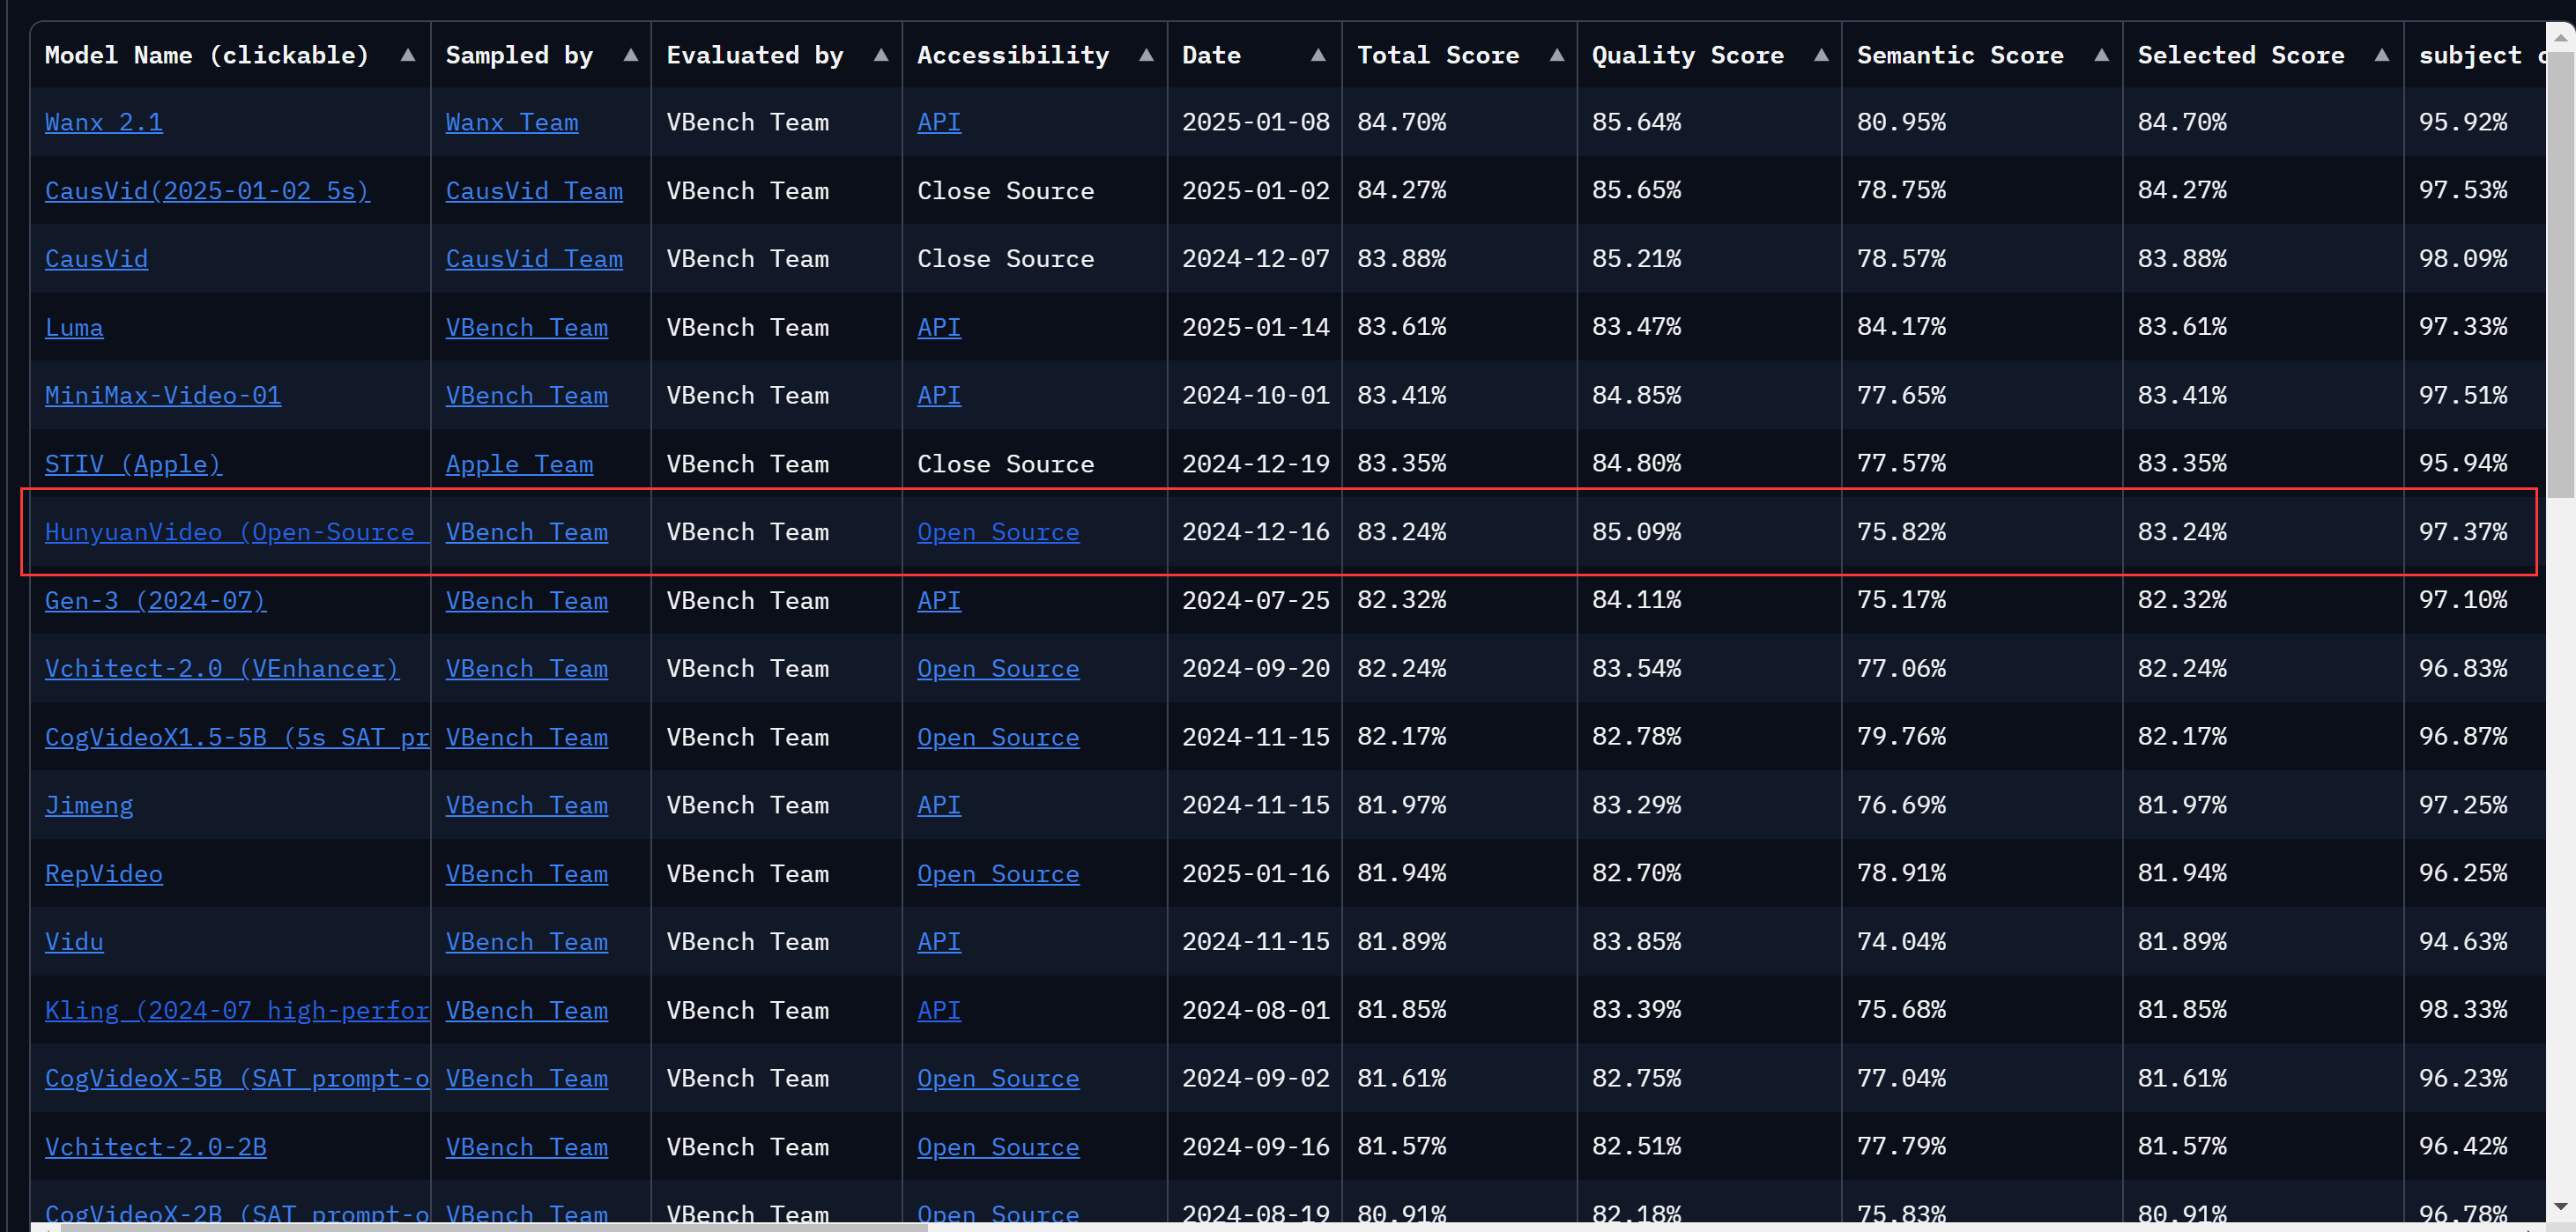Click the RepVideo model name
The image size is (2576, 1232).
[103, 873]
